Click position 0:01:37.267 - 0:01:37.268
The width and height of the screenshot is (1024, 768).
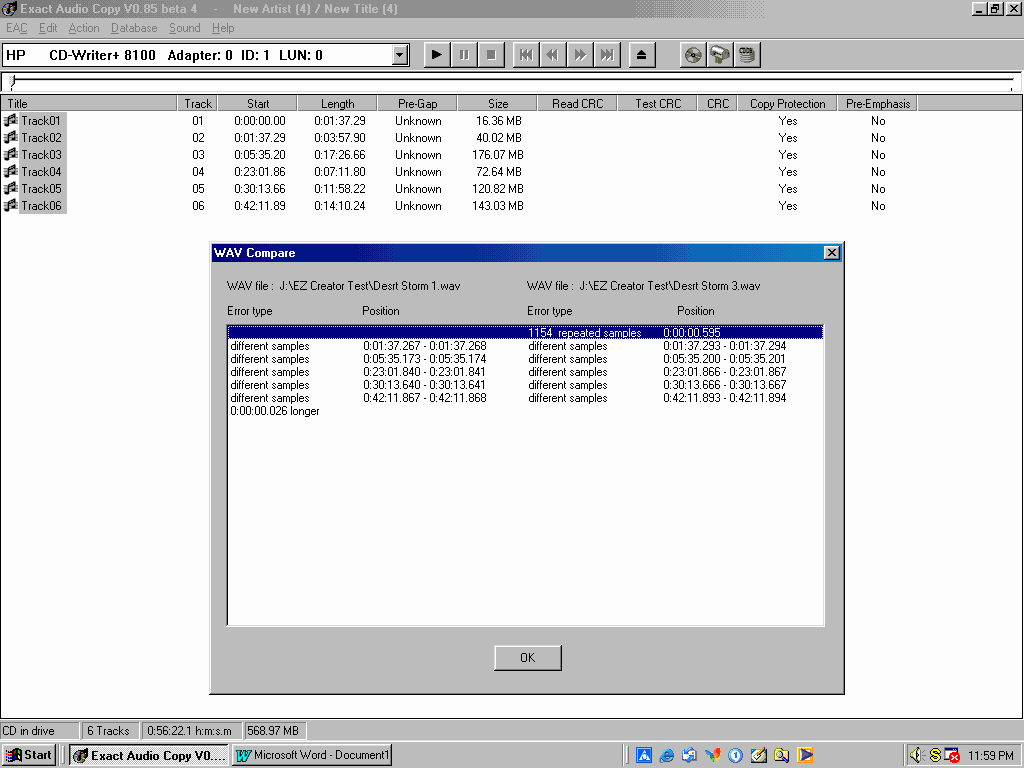[424, 345]
